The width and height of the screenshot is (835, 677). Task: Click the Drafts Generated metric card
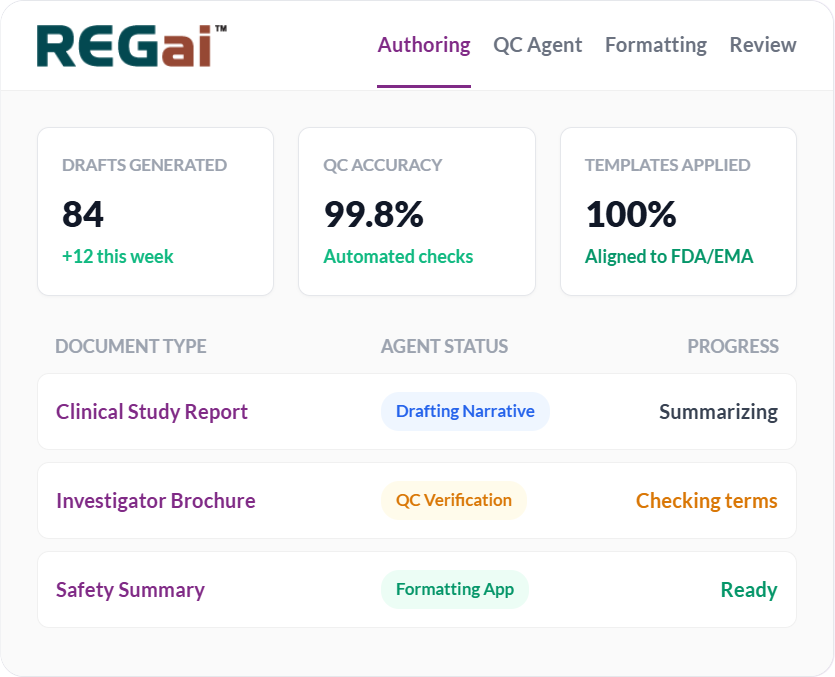point(155,211)
